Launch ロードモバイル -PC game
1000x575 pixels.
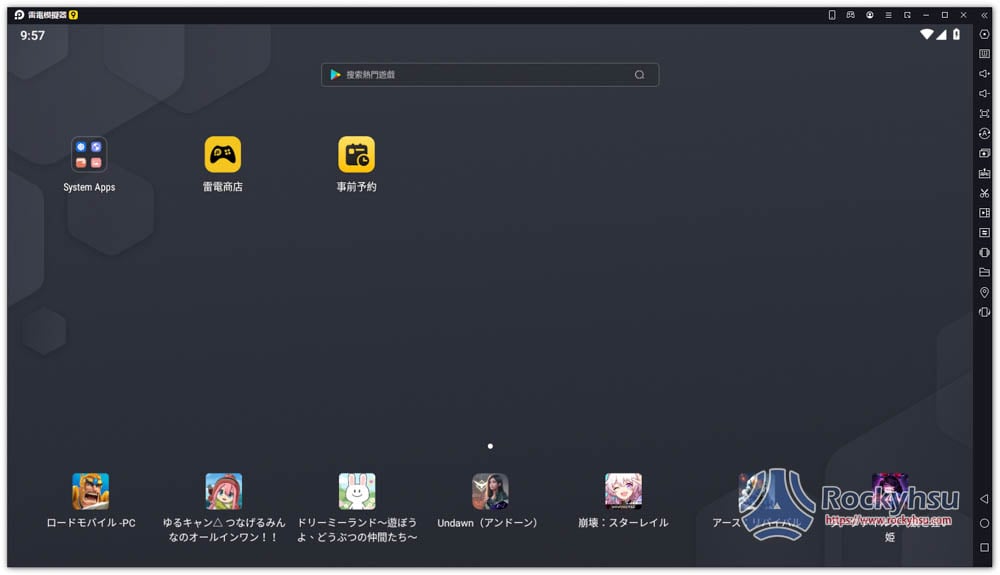(90, 491)
